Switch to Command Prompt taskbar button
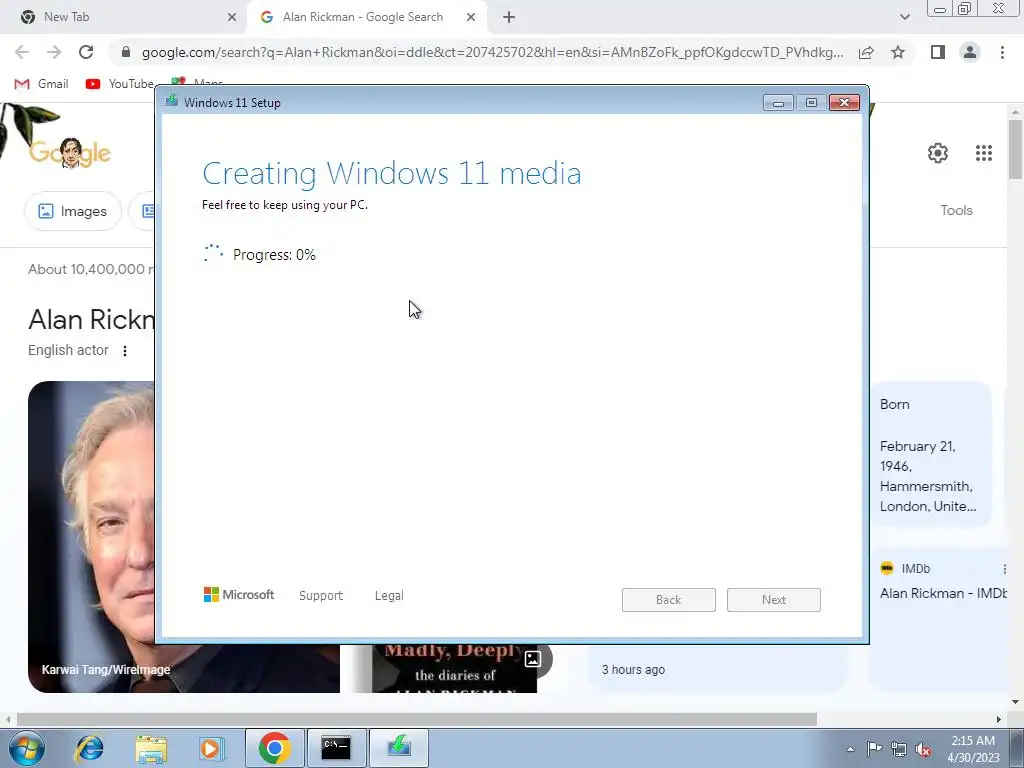Image resolution: width=1024 pixels, height=768 pixels. pyautogui.click(x=336, y=748)
